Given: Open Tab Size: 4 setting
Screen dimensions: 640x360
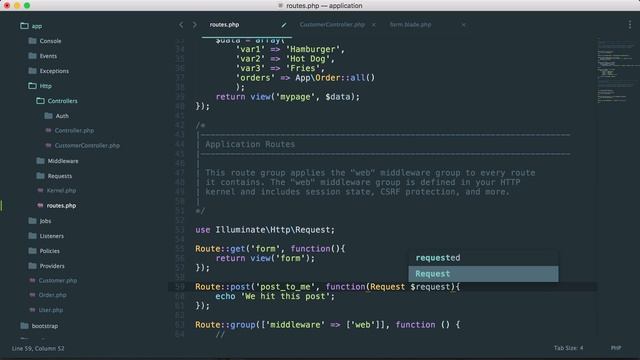Looking at the screenshot, I should 568,348.
